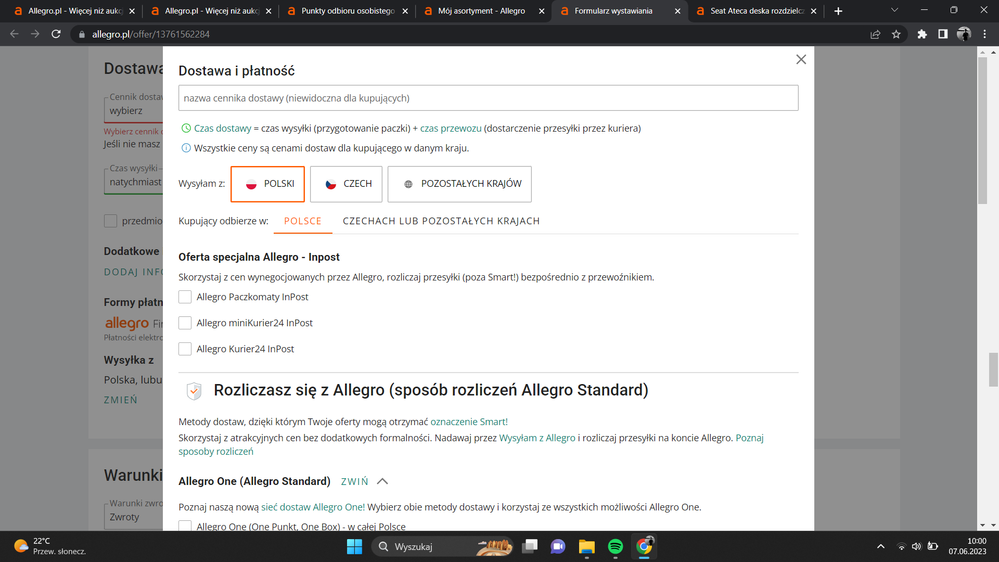
Task: Go forward in browser history
Action: tap(35, 34)
